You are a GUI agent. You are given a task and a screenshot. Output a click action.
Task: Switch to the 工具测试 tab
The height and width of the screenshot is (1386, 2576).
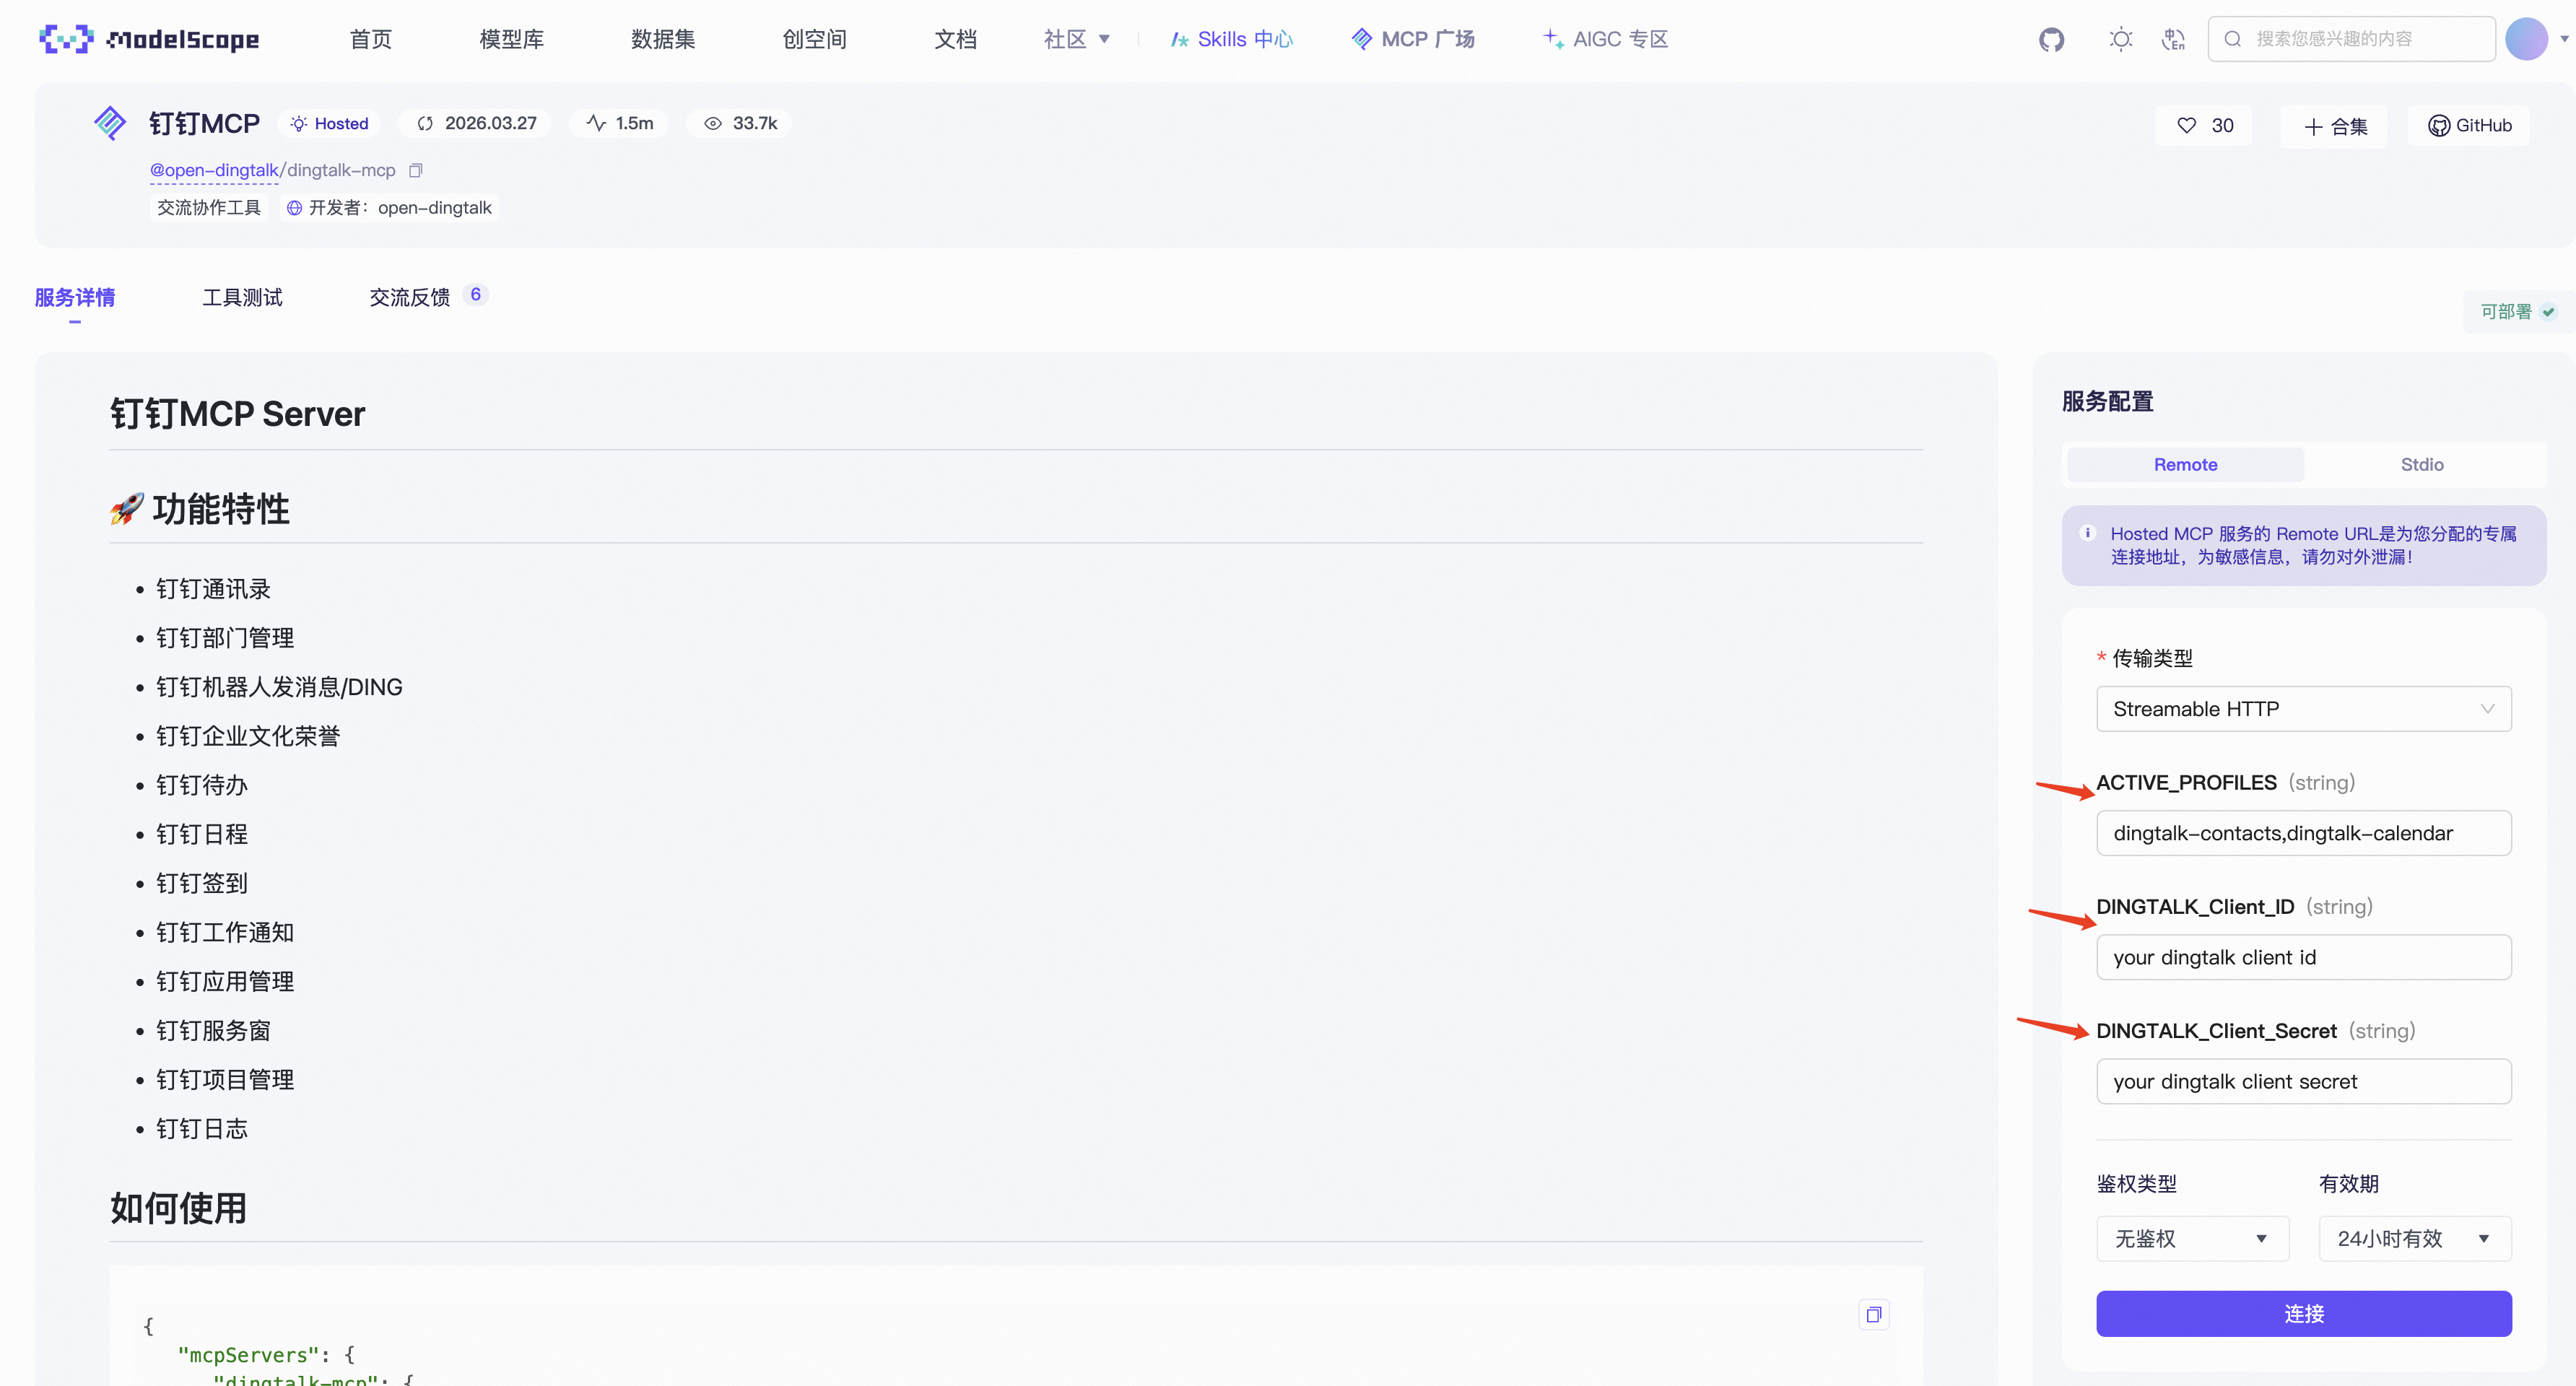coord(242,297)
